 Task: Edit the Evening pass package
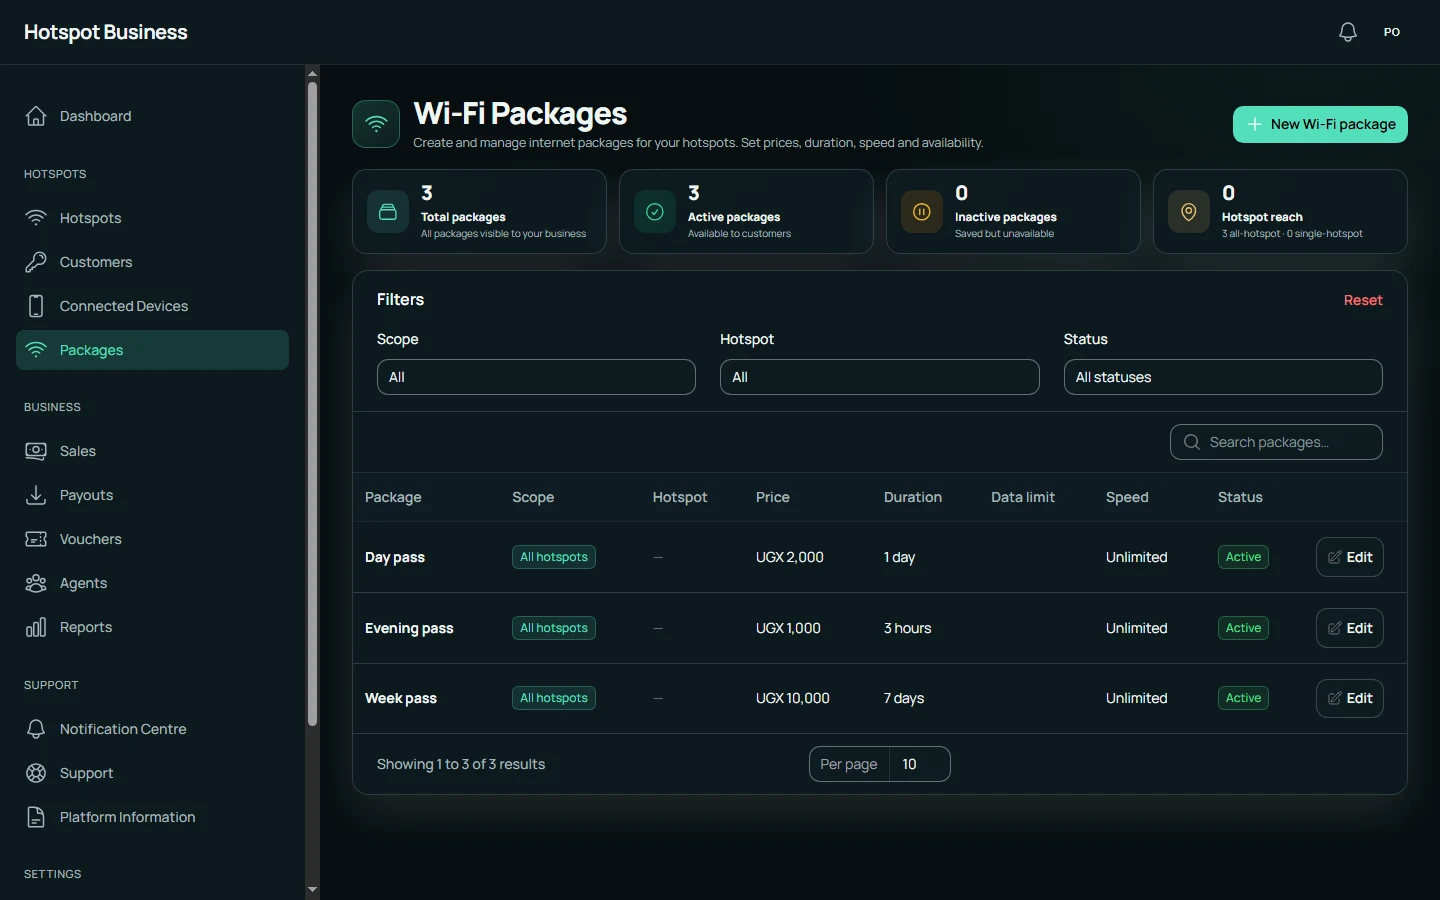pyautogui.click(x=1350, y=628)
